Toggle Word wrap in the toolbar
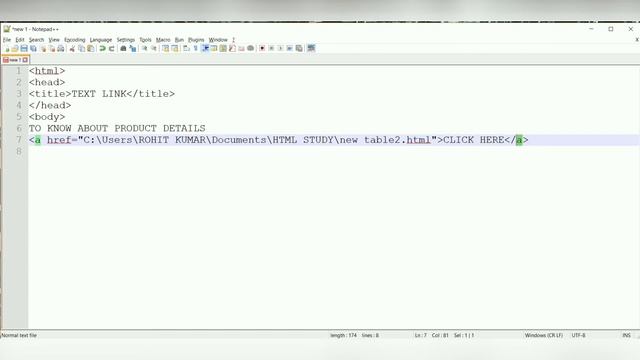The image size is (640, 360). pos(186,48)
